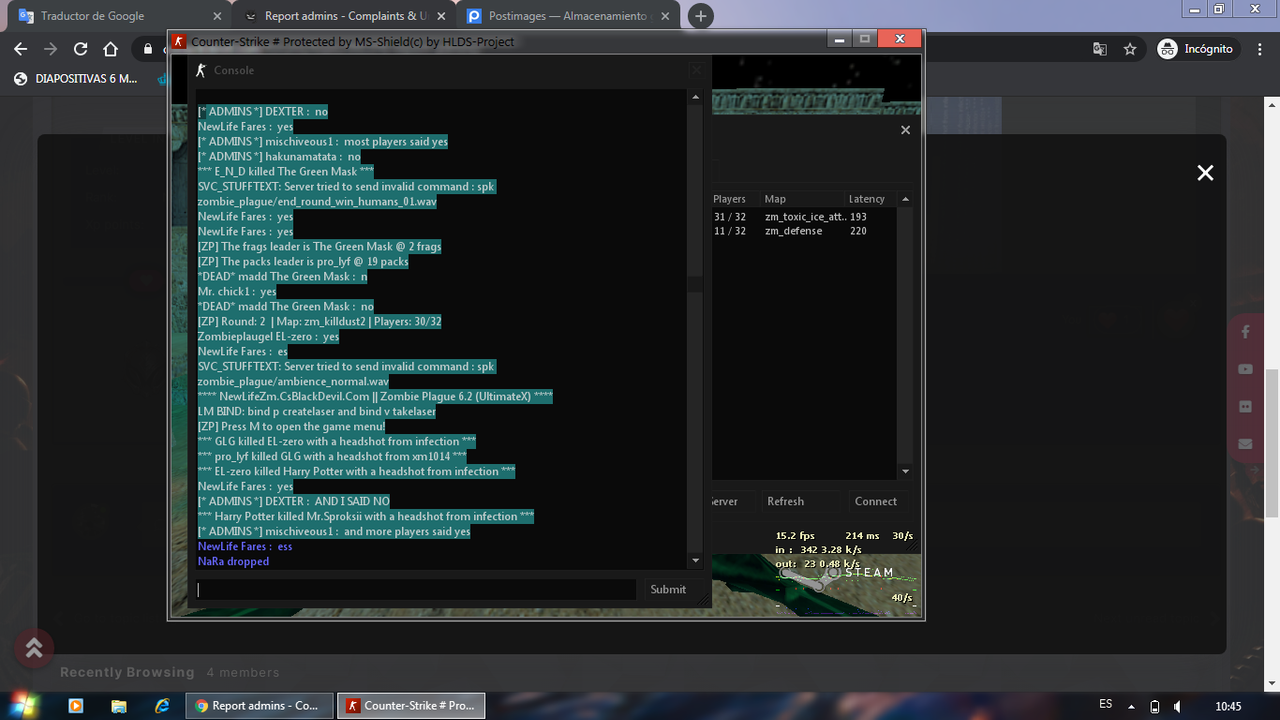Select the zm_defense server row
This screenshot has width=1280, height=720.
coord(804,231)
